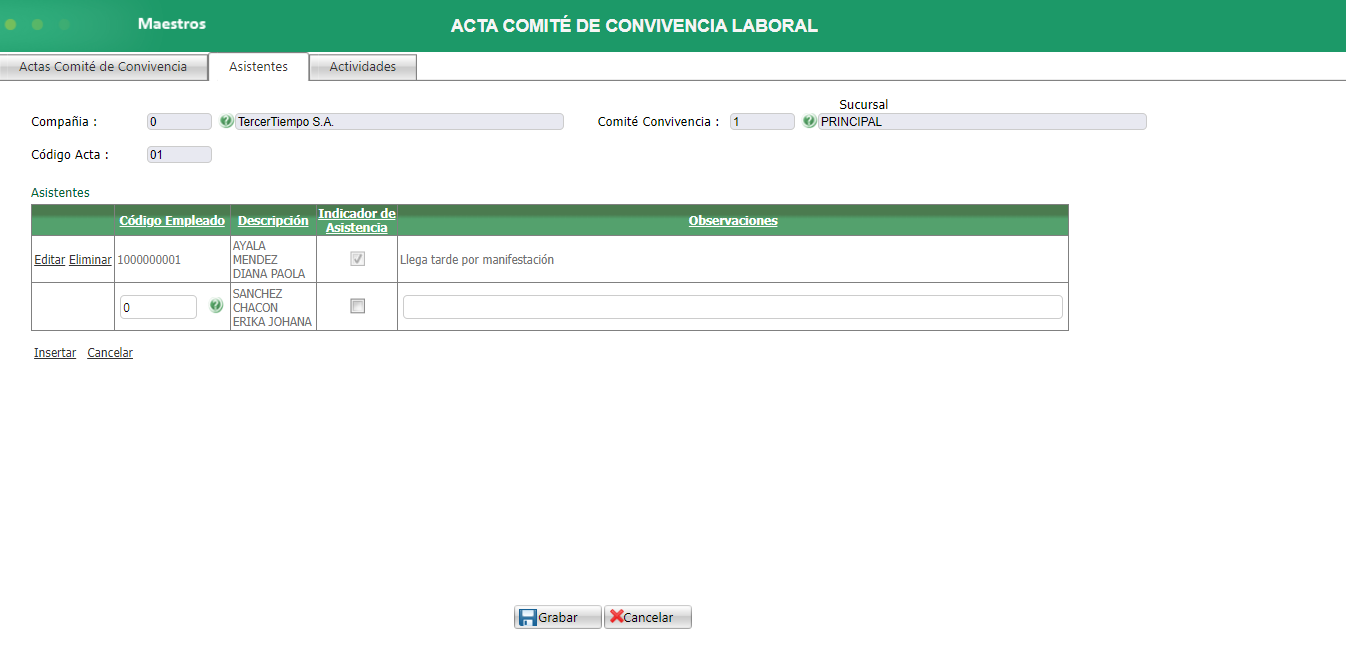Viewport: 1346px width, 650px height.
Task: Switch to the Actividades tab
Action: [x=362, y=66]
